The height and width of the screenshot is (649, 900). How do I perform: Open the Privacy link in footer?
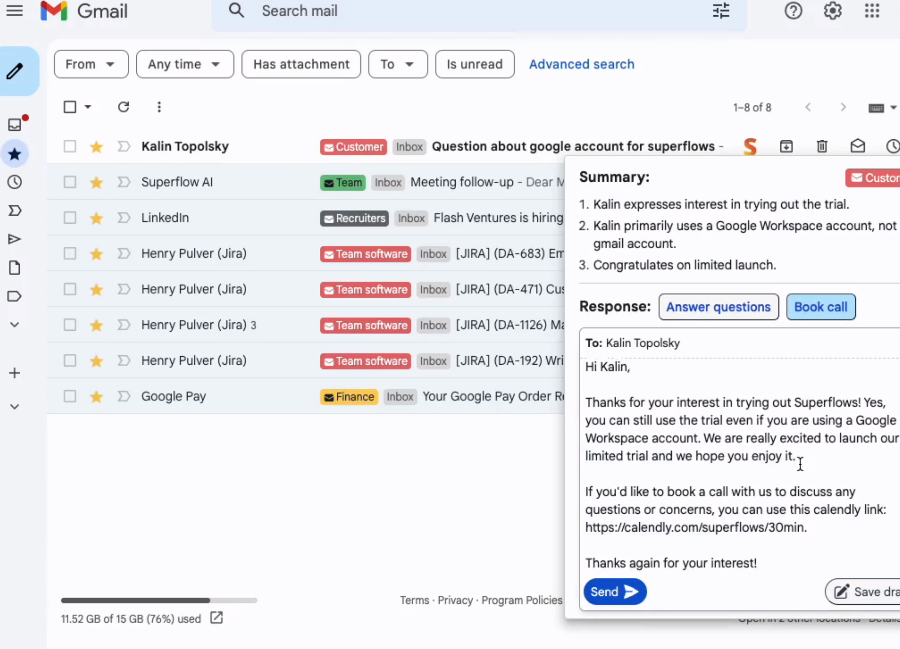pyautogui.click(x=455, y=600)
